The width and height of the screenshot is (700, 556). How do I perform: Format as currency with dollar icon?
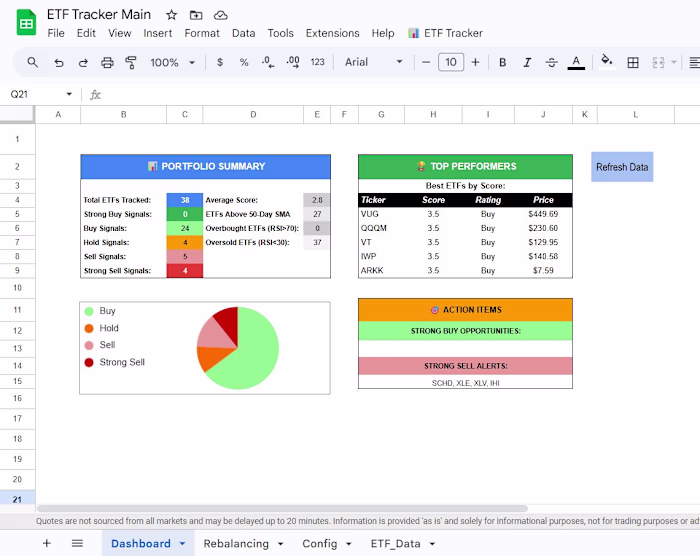(220, 62)
